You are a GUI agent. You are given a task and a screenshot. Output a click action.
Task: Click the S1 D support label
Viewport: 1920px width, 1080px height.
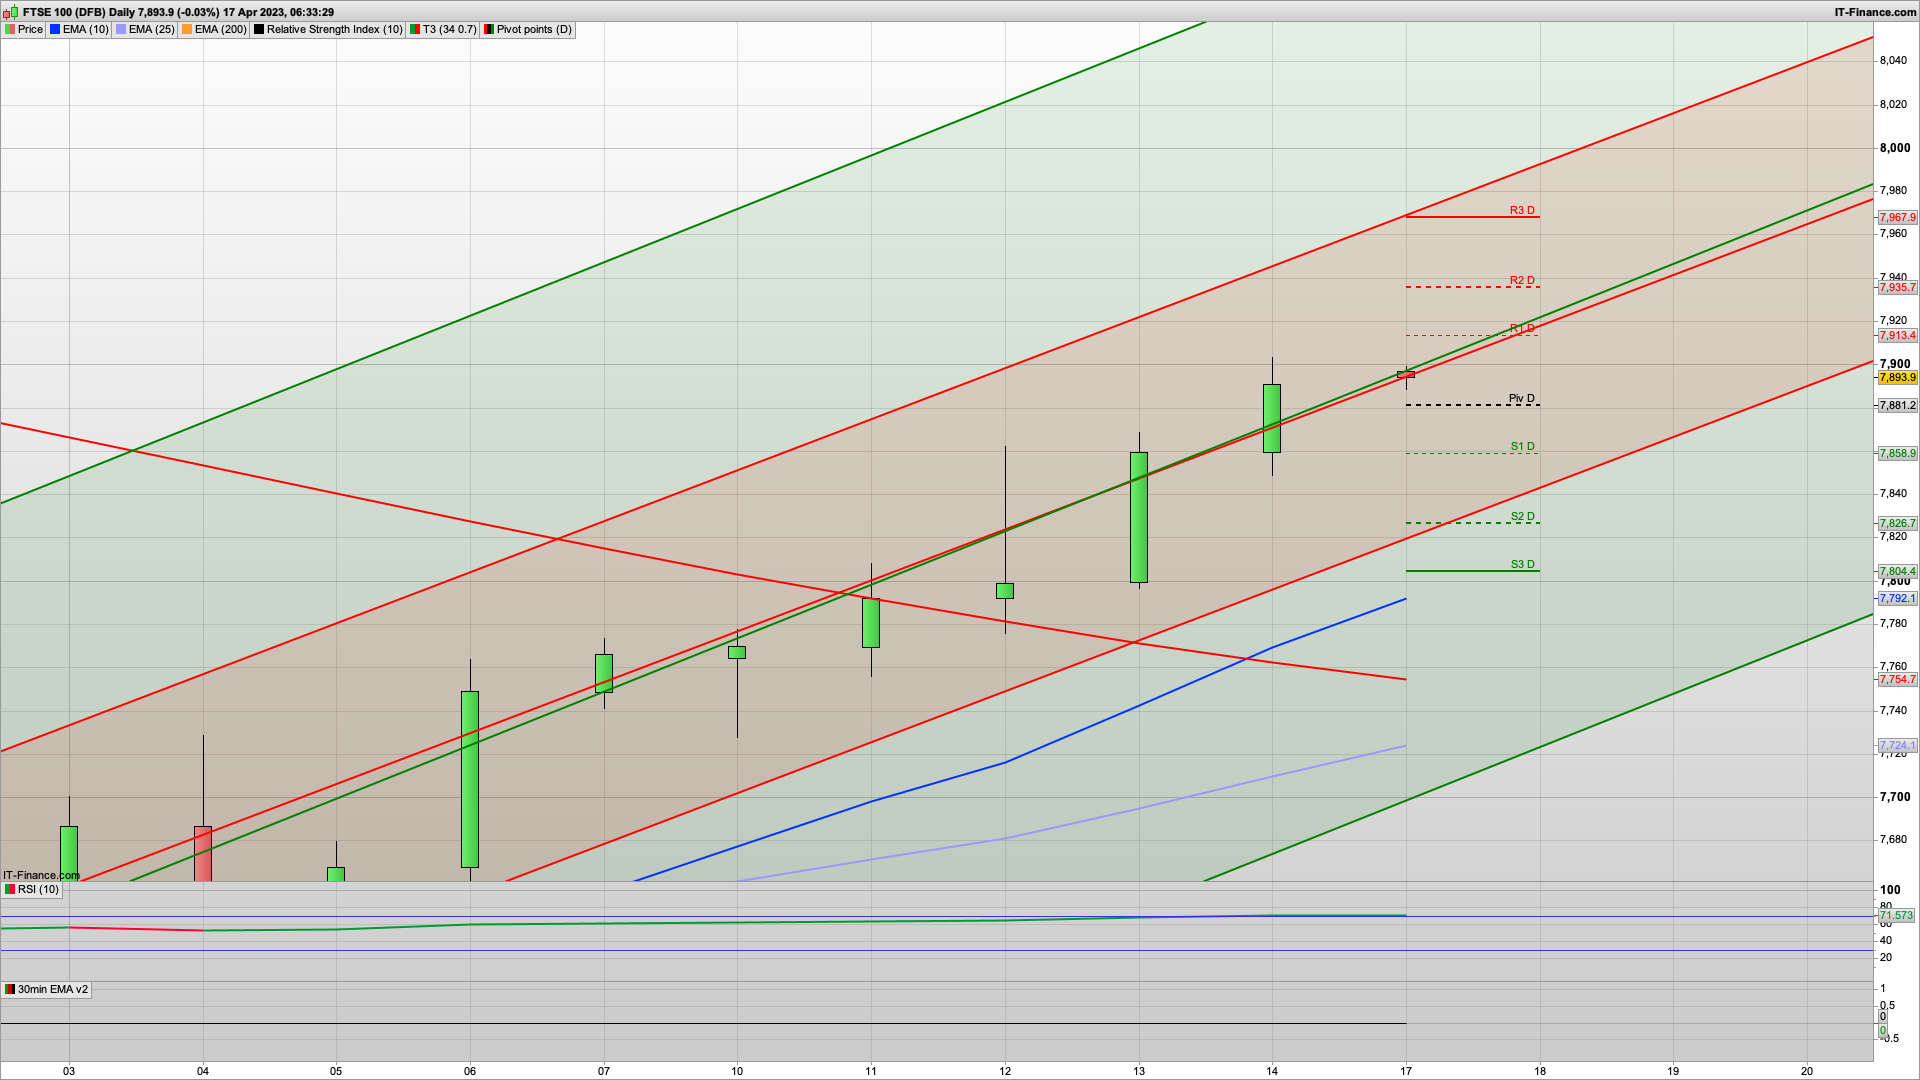click(x=1522, y=446)
